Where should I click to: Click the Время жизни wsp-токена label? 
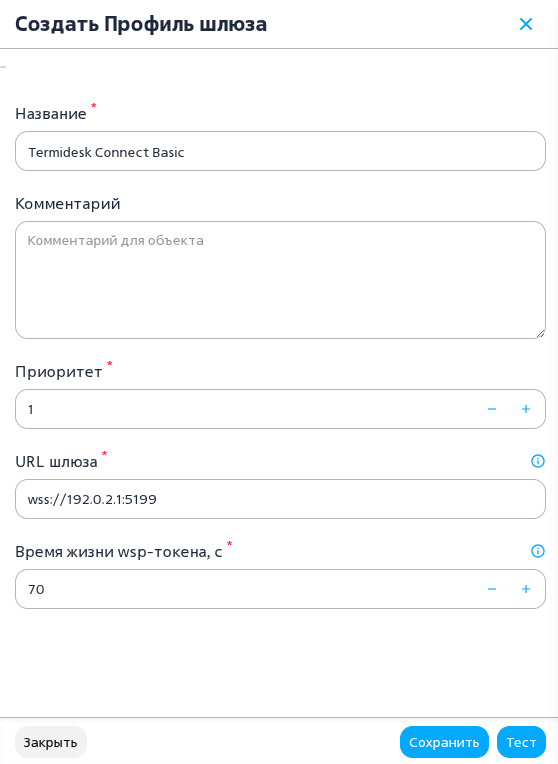119,552
